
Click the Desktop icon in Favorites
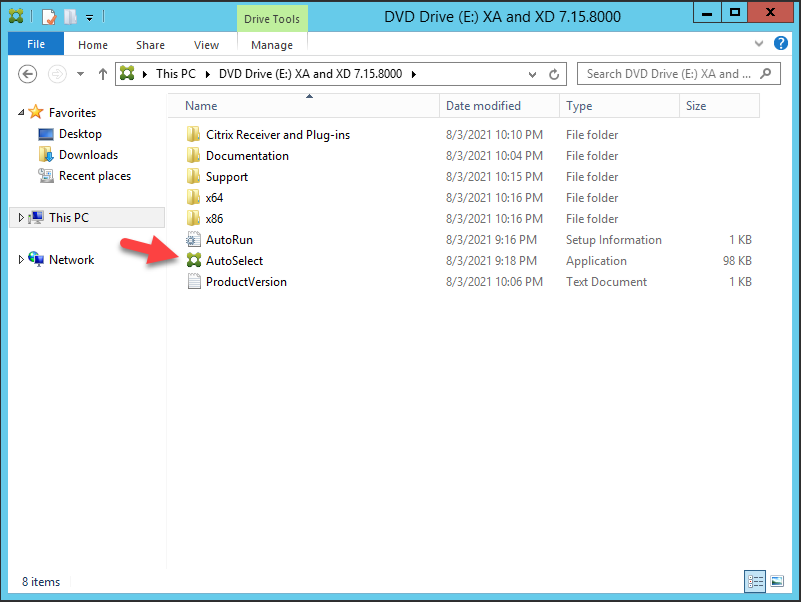point(46,134)
